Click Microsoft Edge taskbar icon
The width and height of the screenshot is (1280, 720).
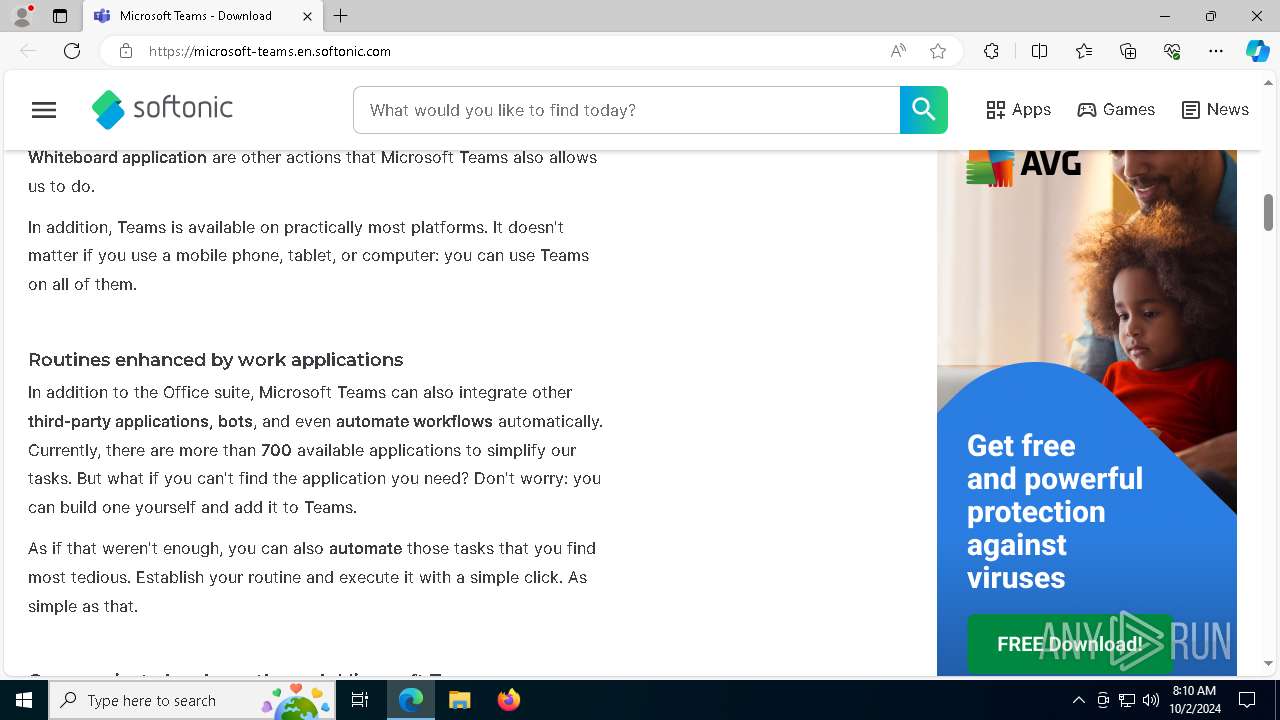[411, 700]
